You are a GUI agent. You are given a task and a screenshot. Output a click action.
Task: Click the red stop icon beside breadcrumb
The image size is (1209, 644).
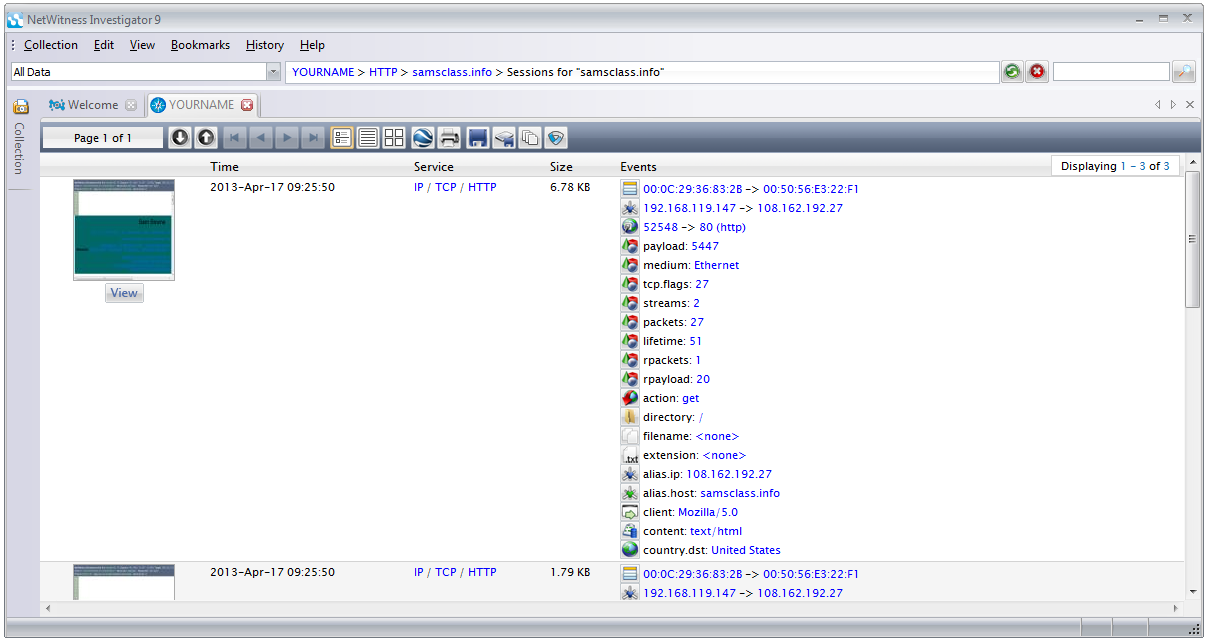(x=1037, y=72)
